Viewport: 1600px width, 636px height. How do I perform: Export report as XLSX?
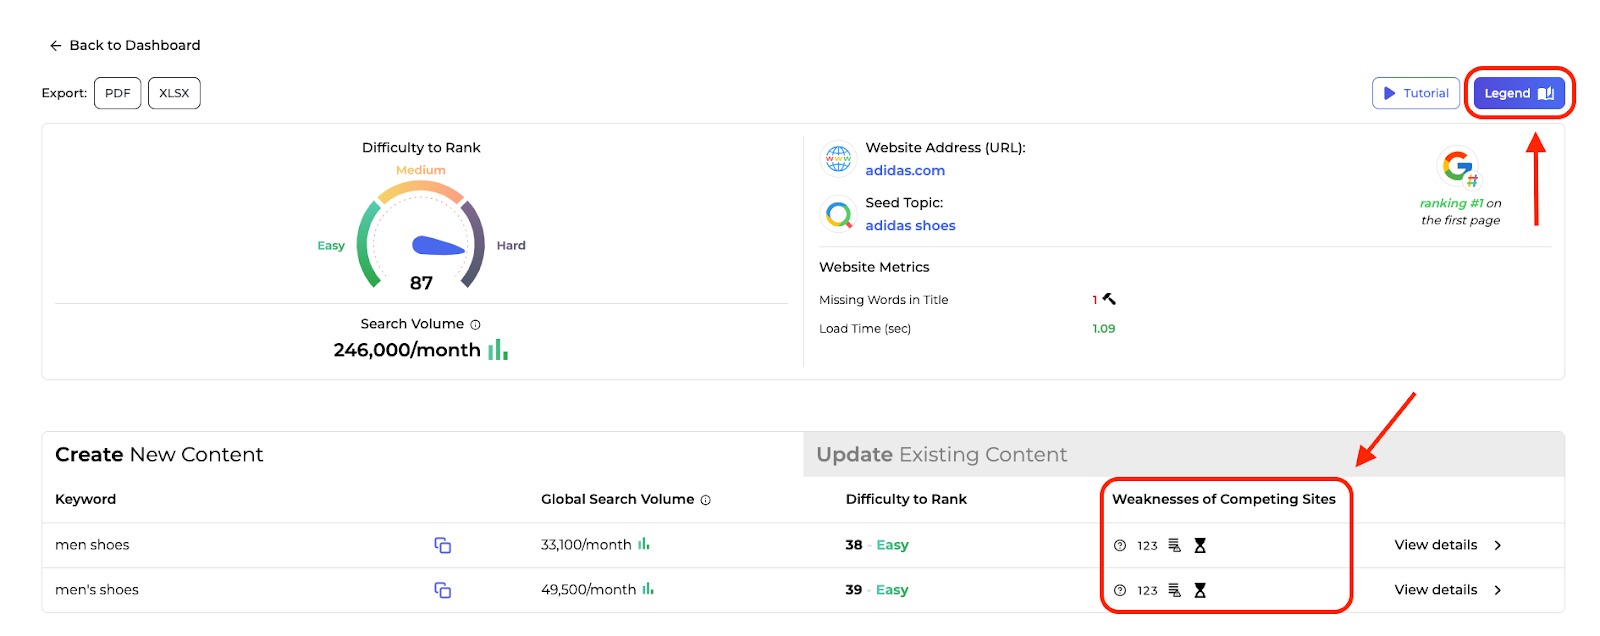tap(174, 93)
